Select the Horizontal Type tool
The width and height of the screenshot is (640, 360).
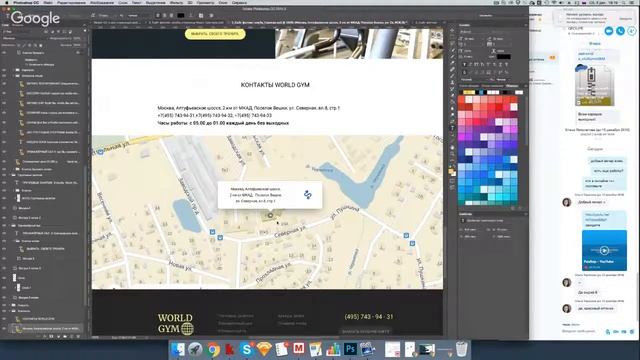[452, 128]
